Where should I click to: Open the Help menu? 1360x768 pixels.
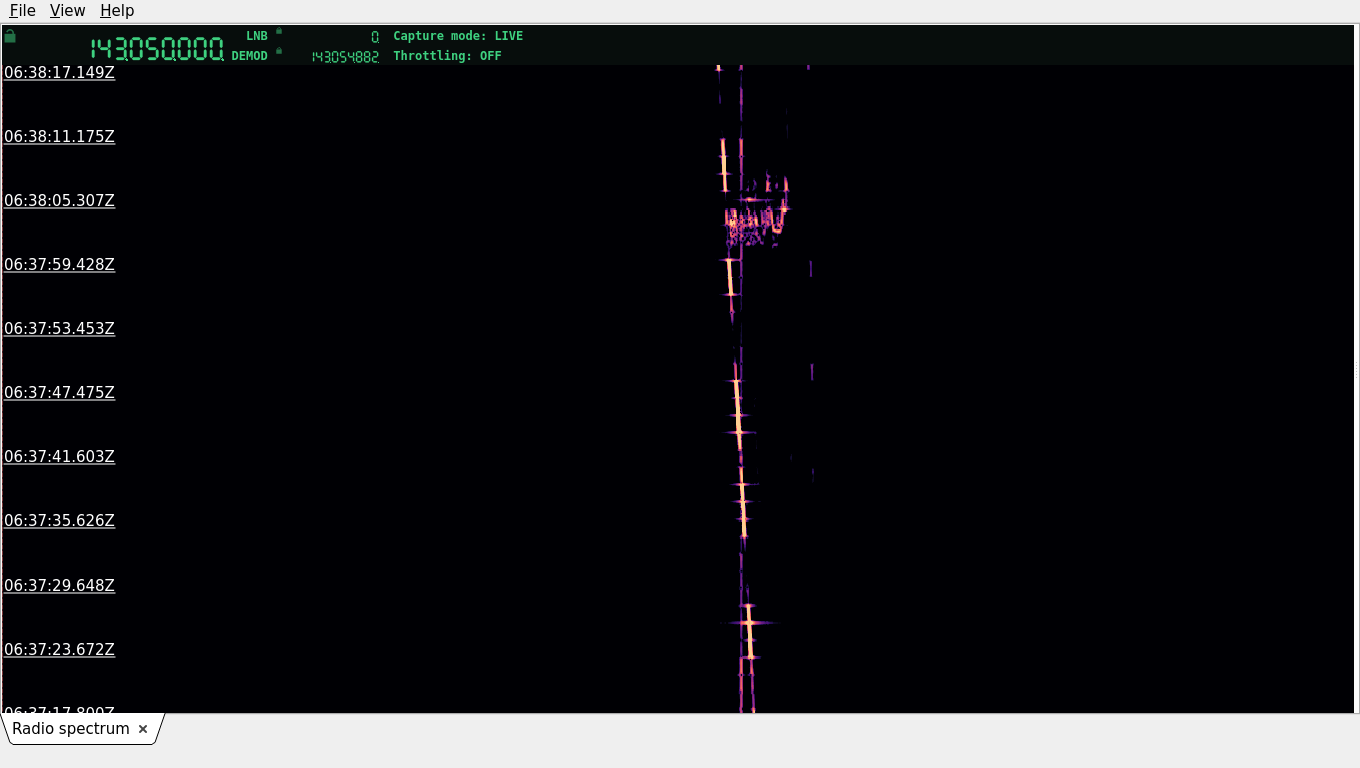tap(117, 11)
